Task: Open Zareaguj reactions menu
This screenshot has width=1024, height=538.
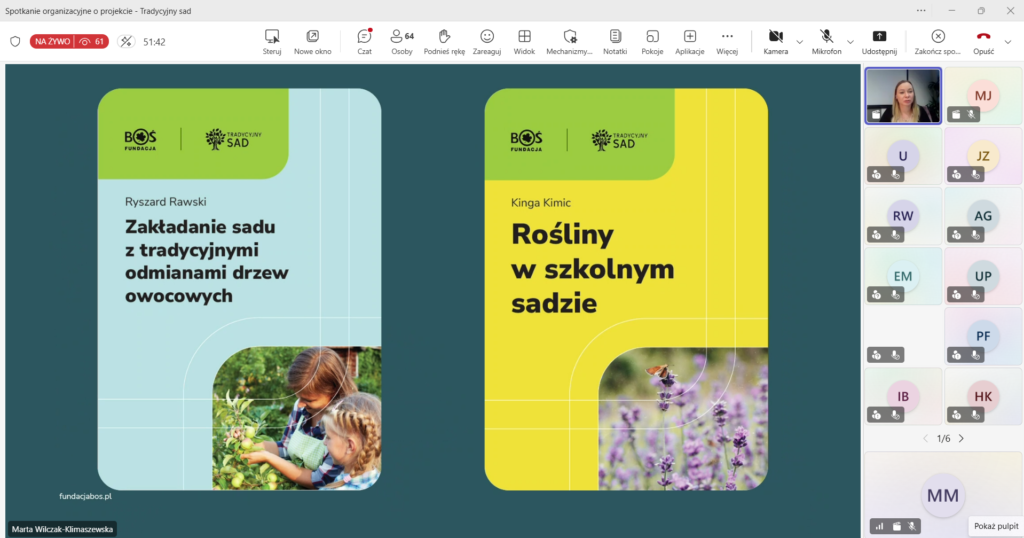Action: point(487,42)
